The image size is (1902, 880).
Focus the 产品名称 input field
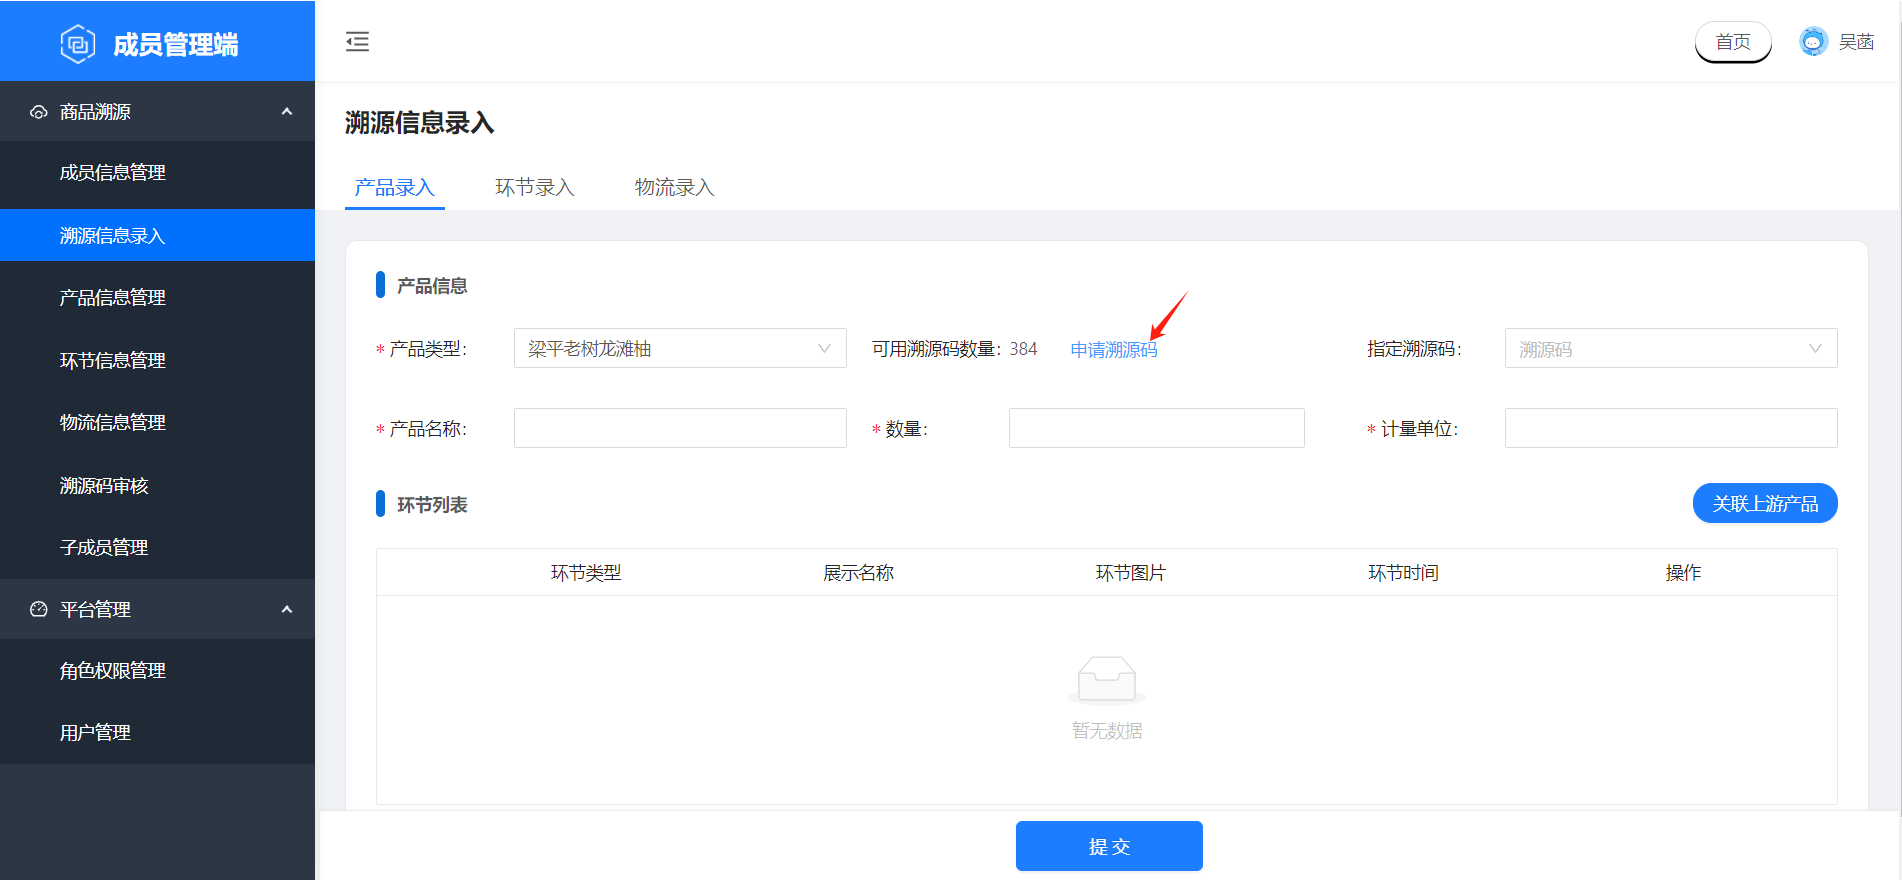[679, 428]
